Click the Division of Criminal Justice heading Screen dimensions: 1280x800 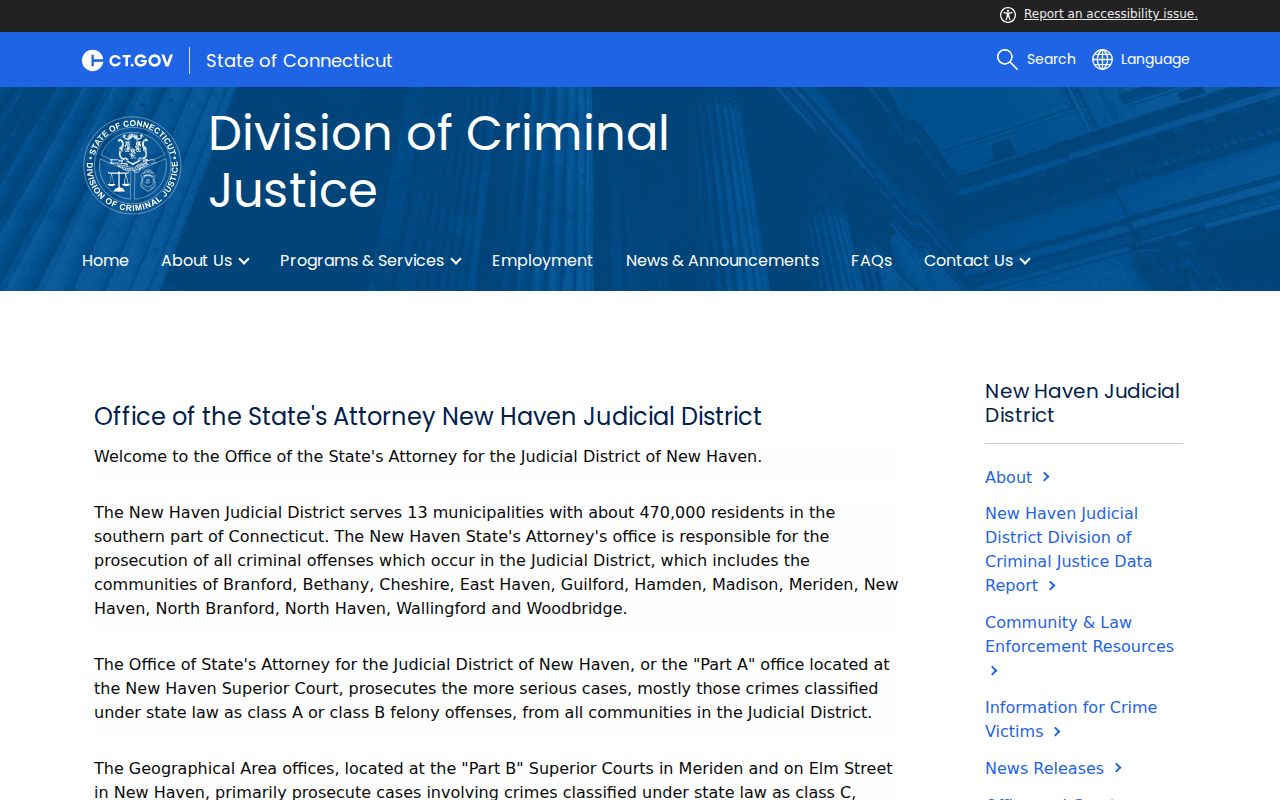pos(439,161)
